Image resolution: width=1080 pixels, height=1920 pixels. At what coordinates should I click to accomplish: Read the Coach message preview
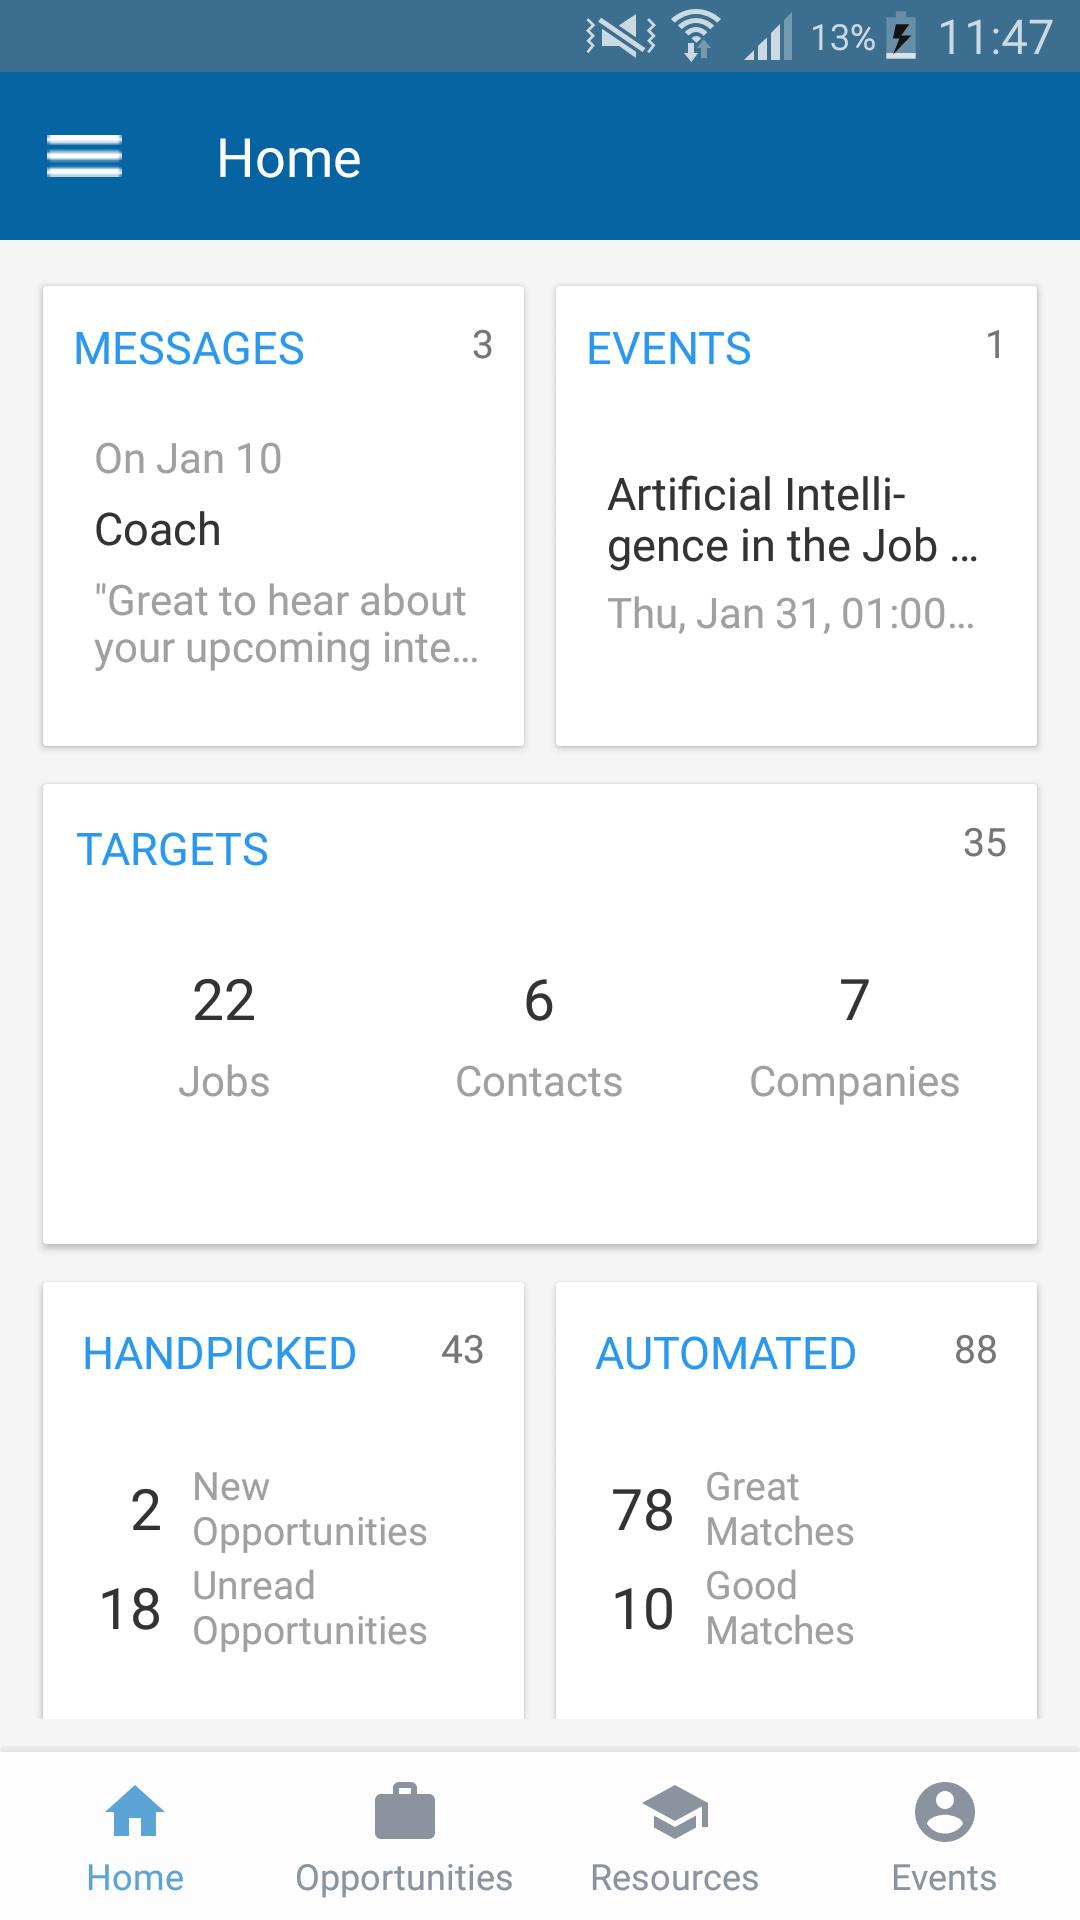[286, 553]
